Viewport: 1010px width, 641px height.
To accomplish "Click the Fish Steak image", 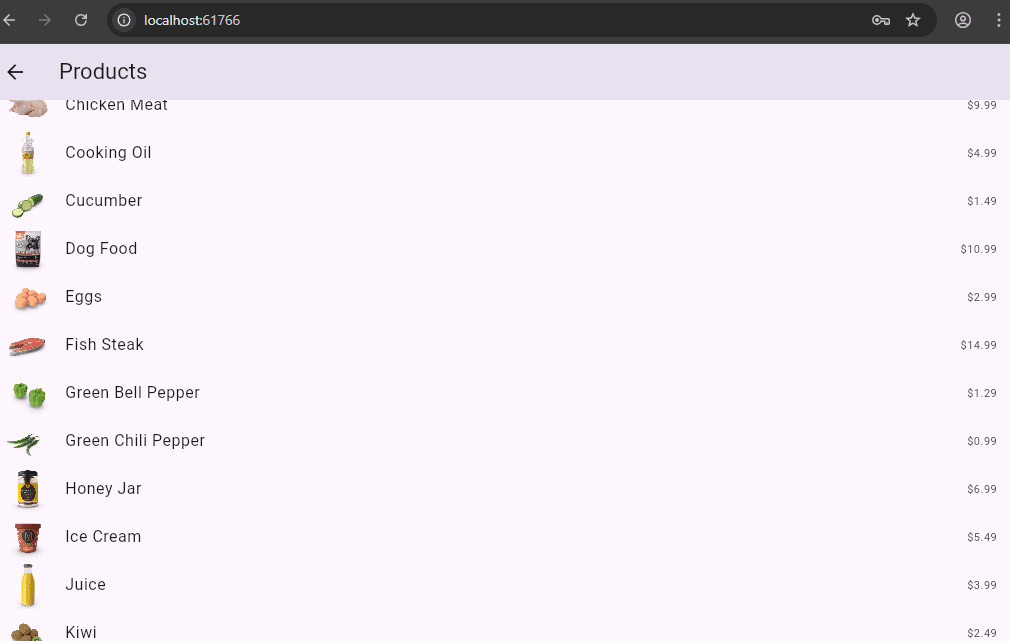I will [27, 346].
